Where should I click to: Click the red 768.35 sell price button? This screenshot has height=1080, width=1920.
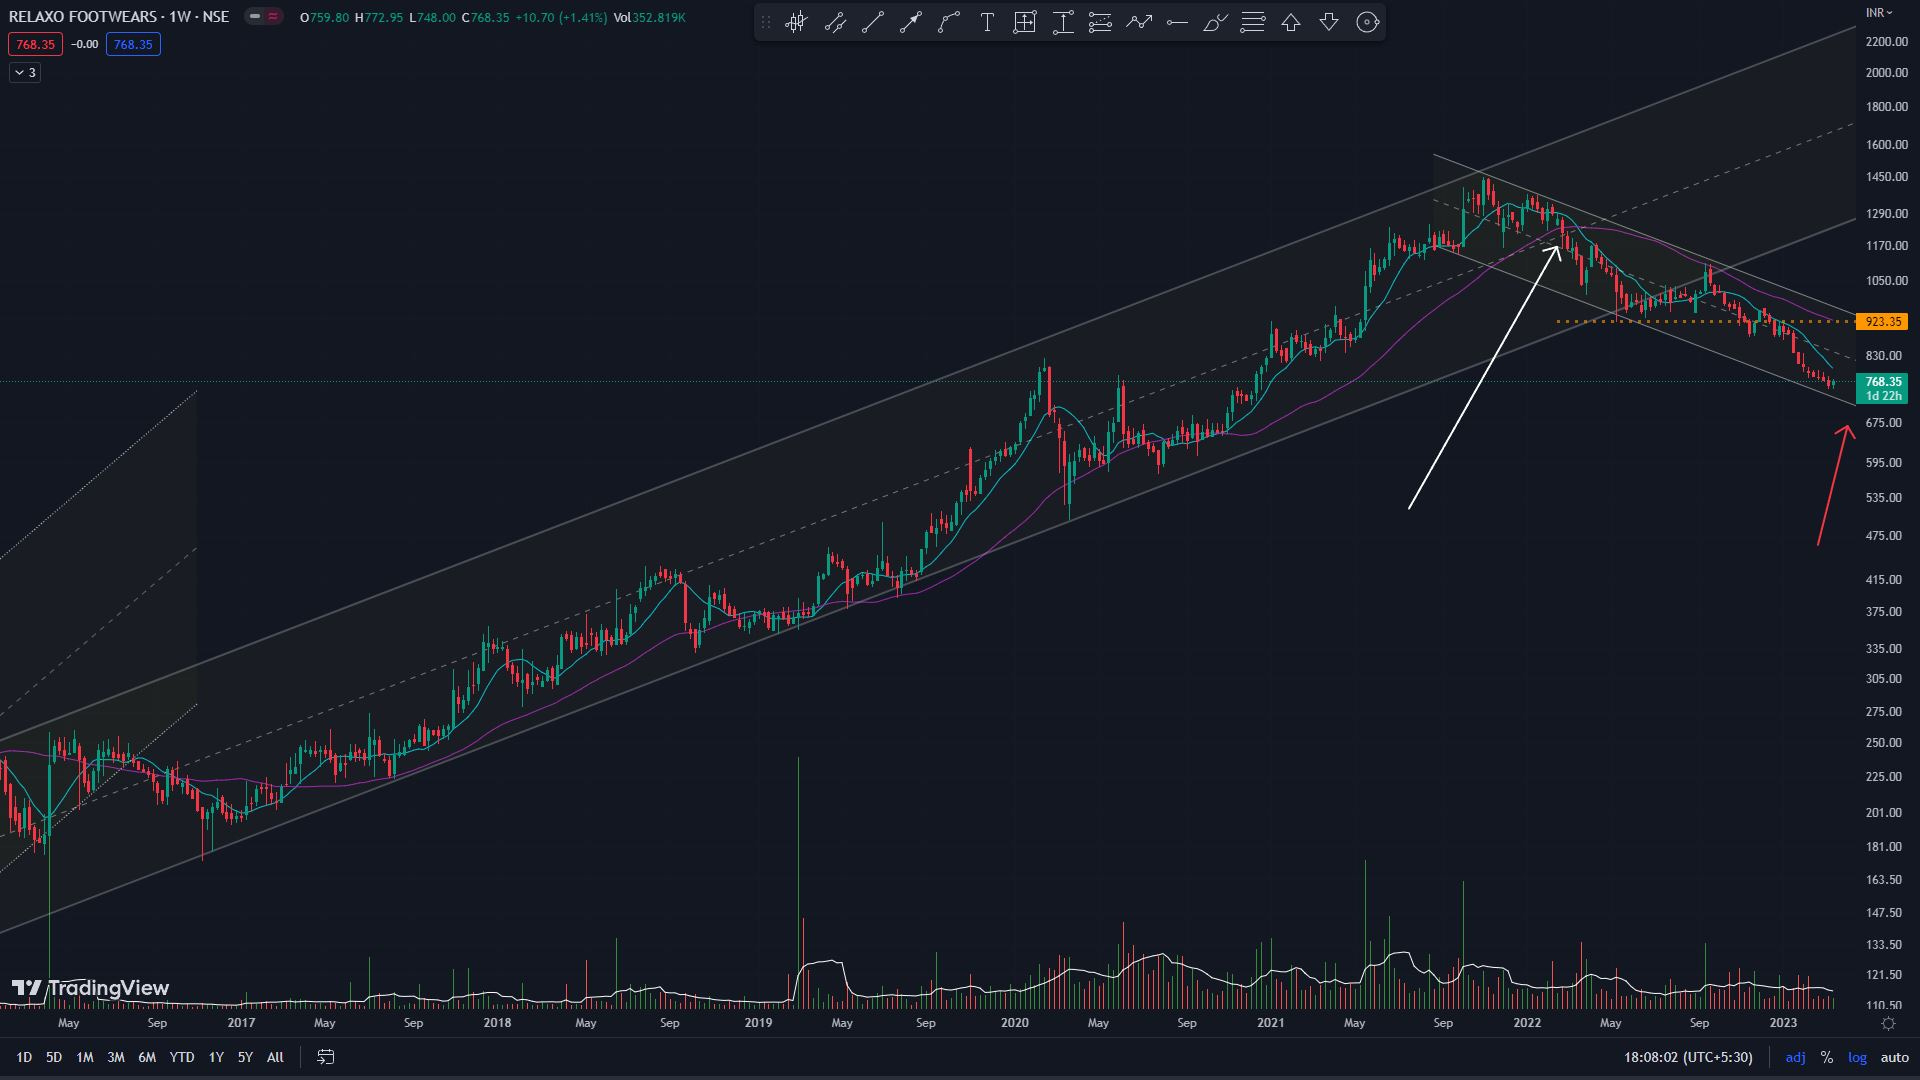[35, 44]
